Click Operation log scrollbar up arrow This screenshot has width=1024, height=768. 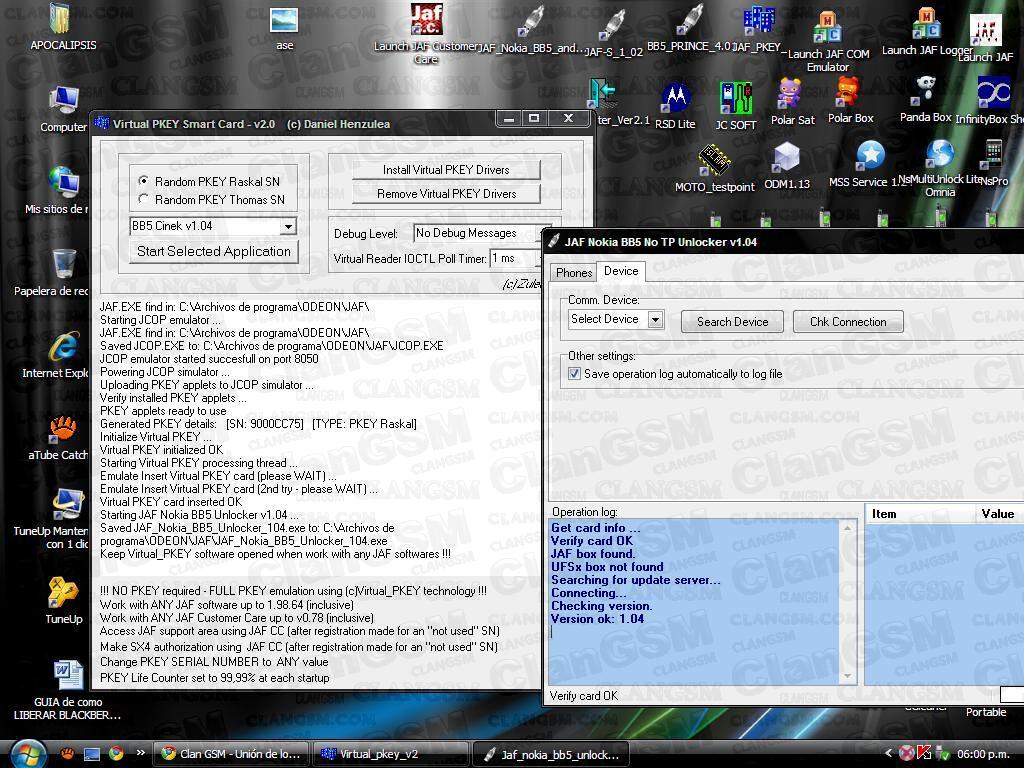848,527
